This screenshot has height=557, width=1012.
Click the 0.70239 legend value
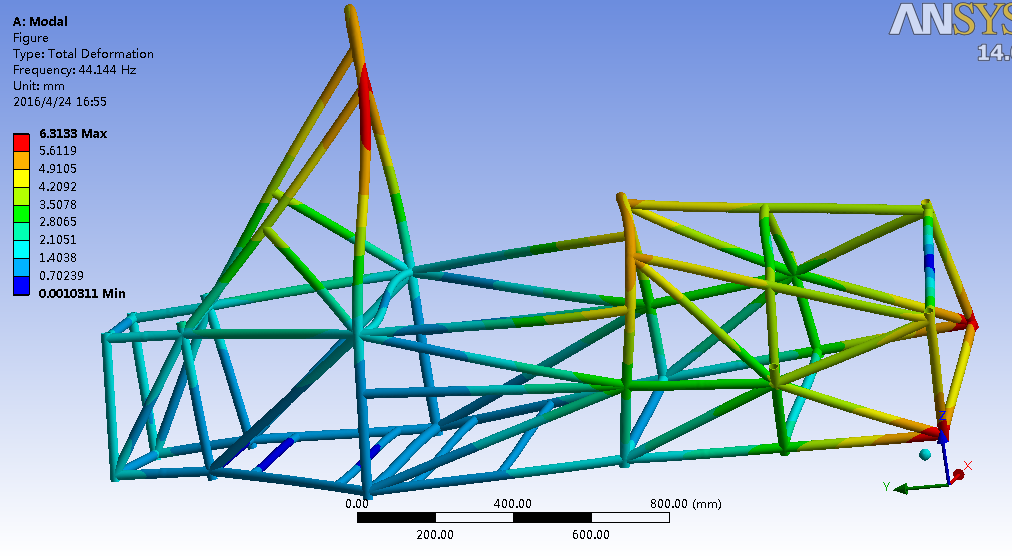click(x=61, y=276)
